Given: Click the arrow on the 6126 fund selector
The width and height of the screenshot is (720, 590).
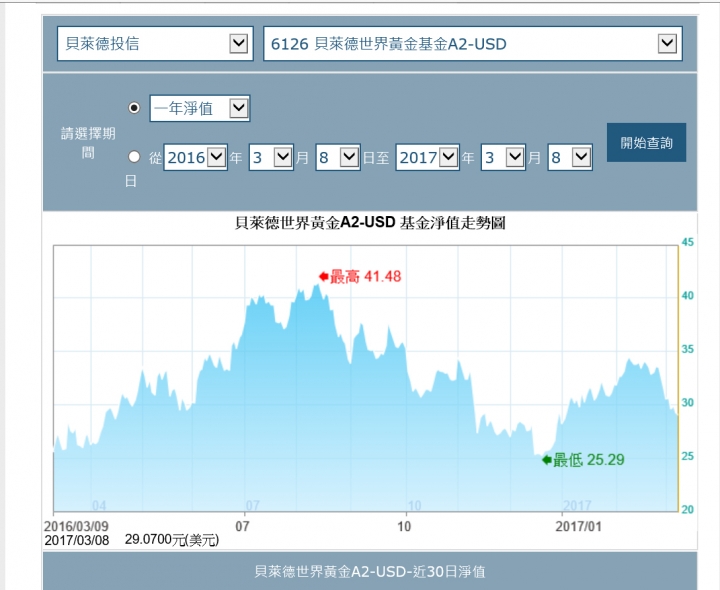Looking at the screenshot, I should [668, 44].
